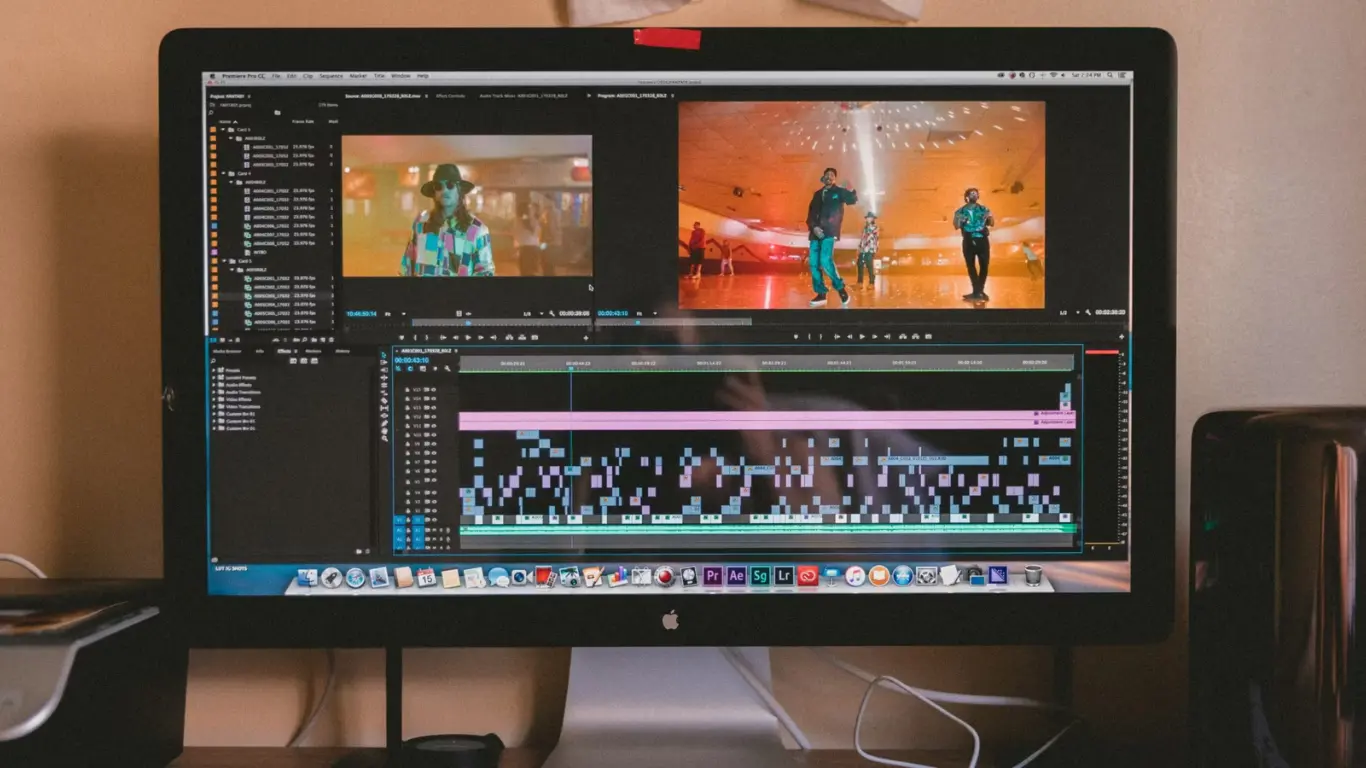The width and height of the screenshot is (1366, 768).
Task: Open timeline display settings wrench
Action: point(447,368)
